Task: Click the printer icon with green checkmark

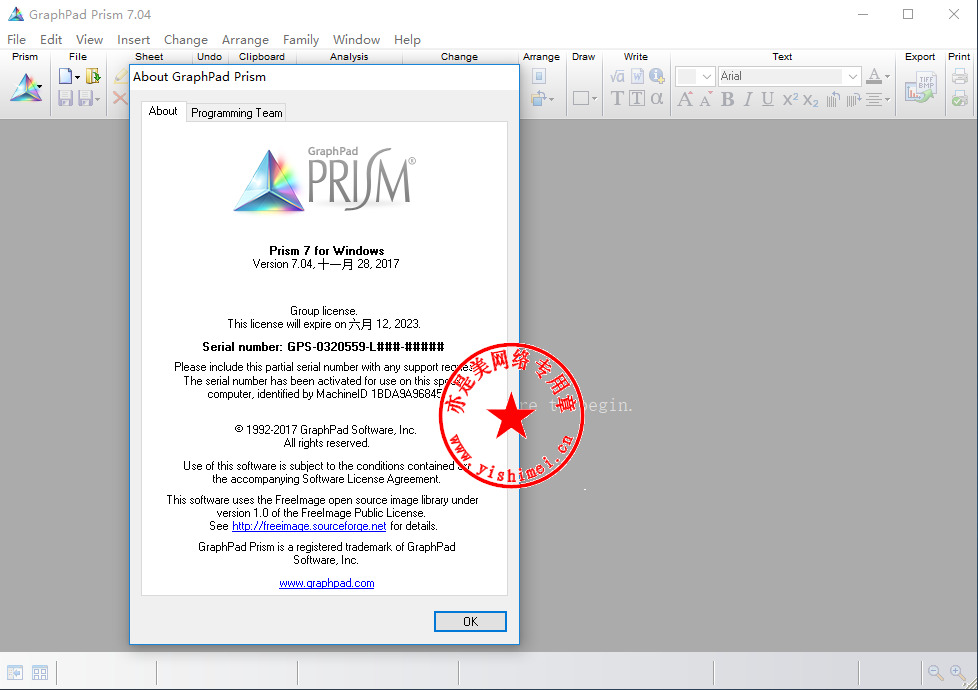Action: pyautogui.click(x=959, y=98)
